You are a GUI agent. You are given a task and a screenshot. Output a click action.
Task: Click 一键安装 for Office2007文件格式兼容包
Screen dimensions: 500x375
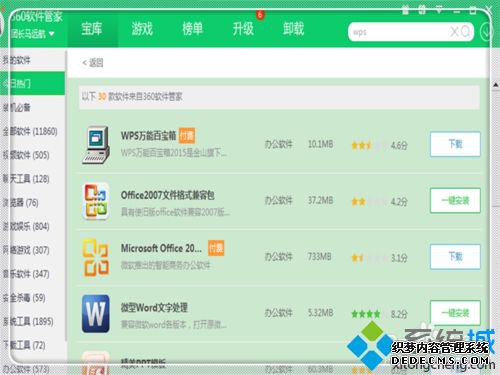[x=455, y=201]
